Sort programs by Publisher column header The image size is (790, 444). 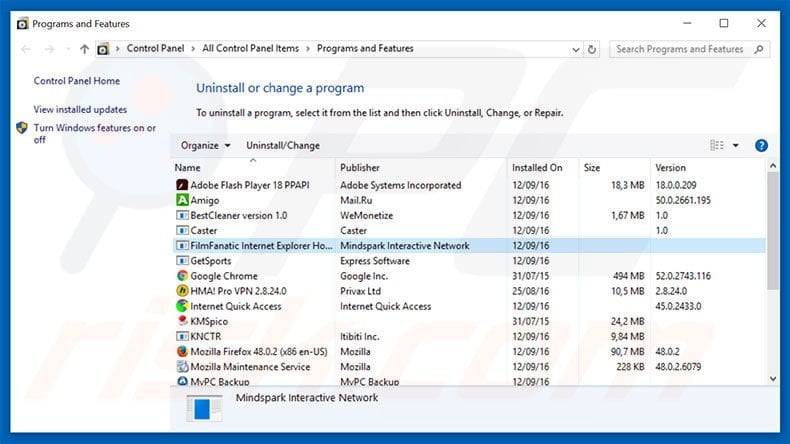[360, 168]
